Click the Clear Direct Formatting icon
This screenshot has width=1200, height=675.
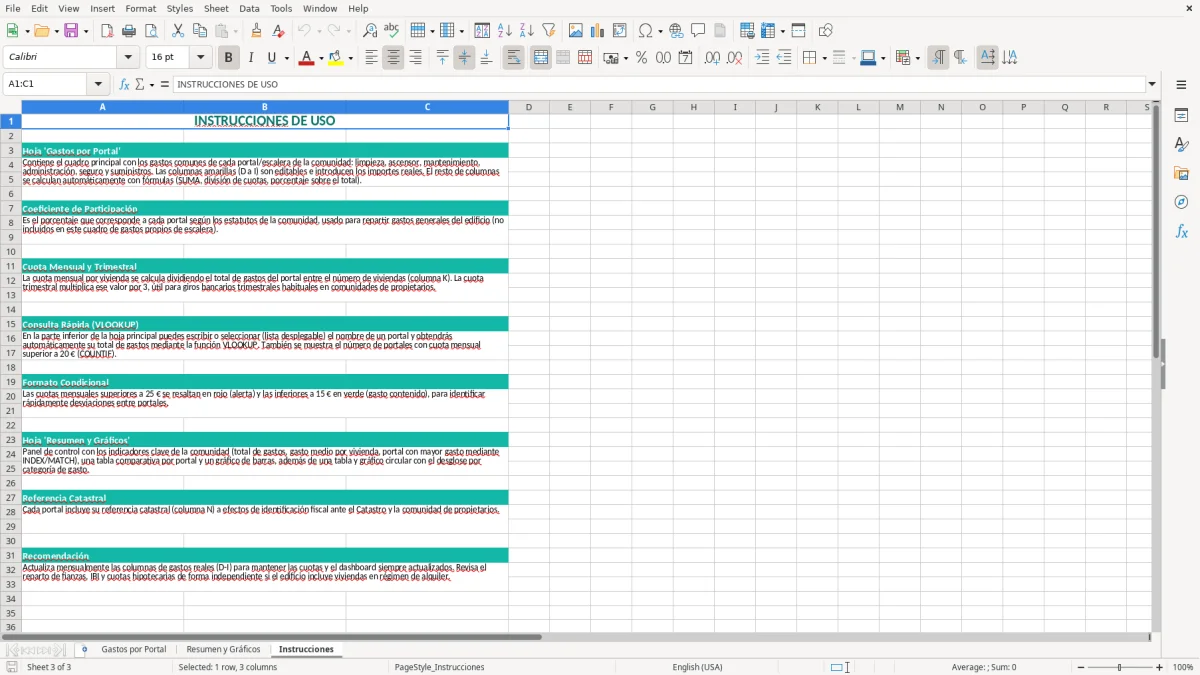point(278,31)
